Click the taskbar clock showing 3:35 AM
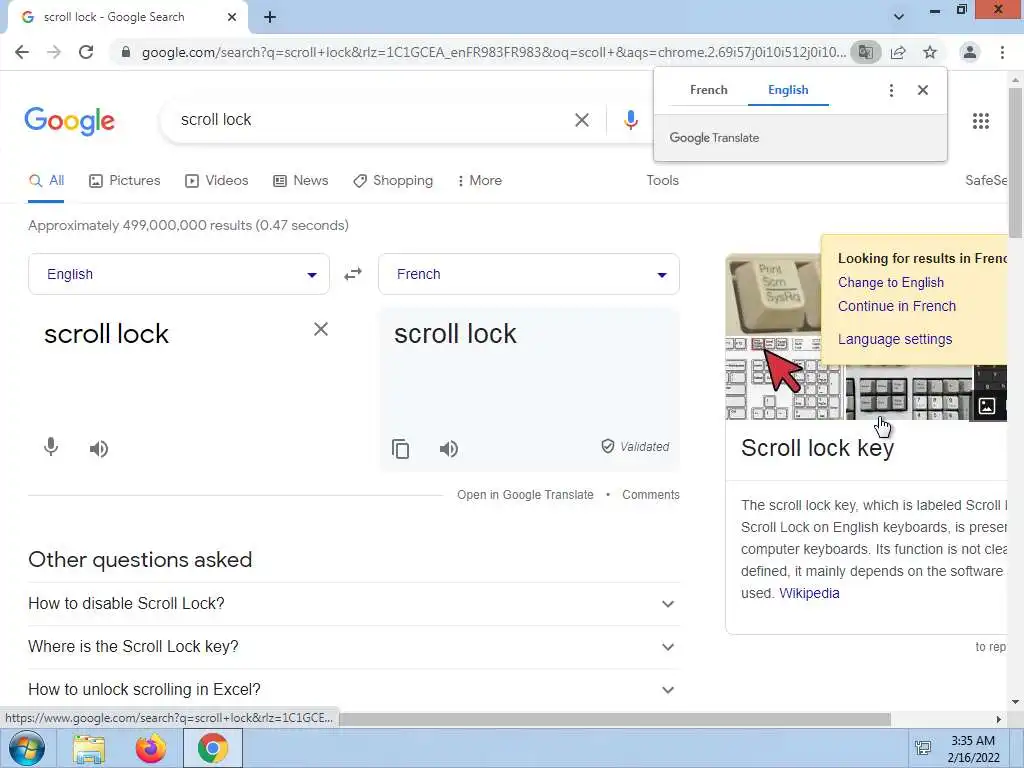Viewport: 1024px width, 768px height. tap(973, 749)
